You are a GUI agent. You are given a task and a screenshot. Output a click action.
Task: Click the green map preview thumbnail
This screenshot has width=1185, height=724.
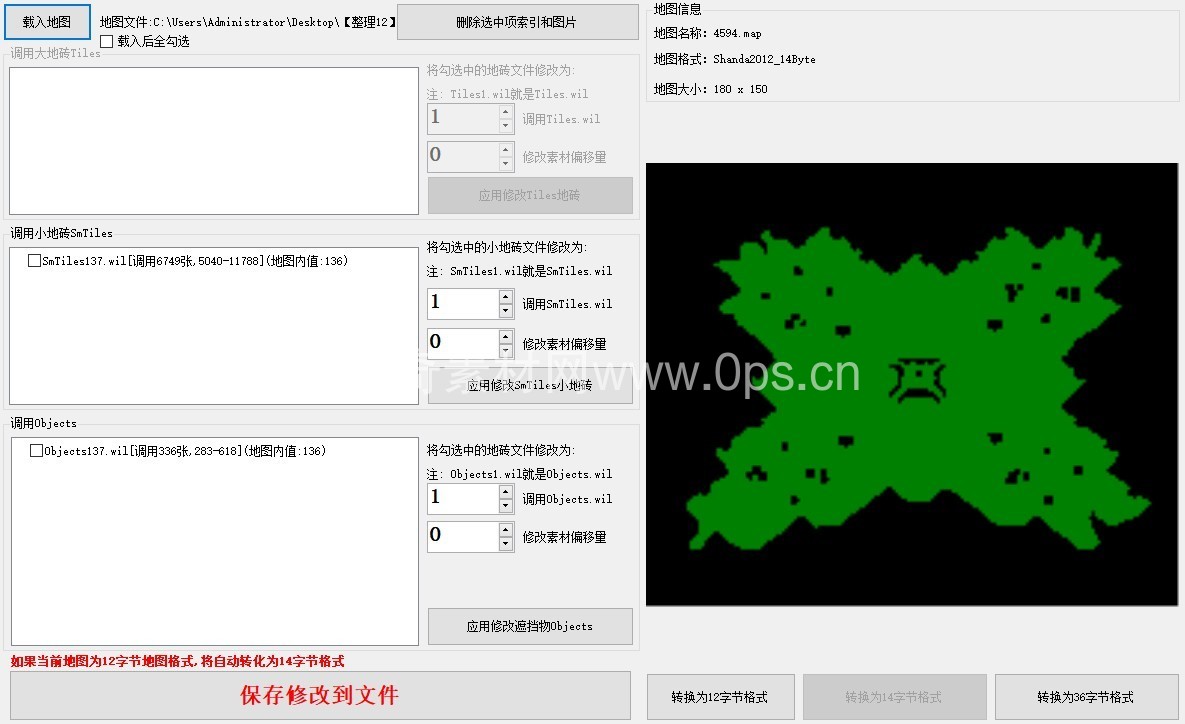911,384
